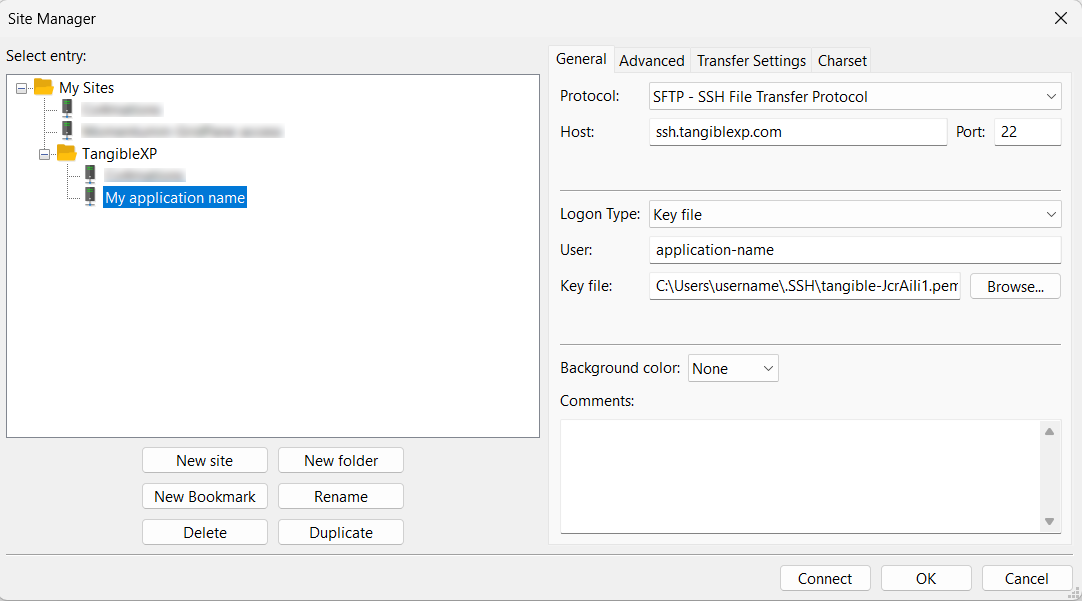
Task: Switch to the Advanced tab
Action: click(x=651, y=61)
